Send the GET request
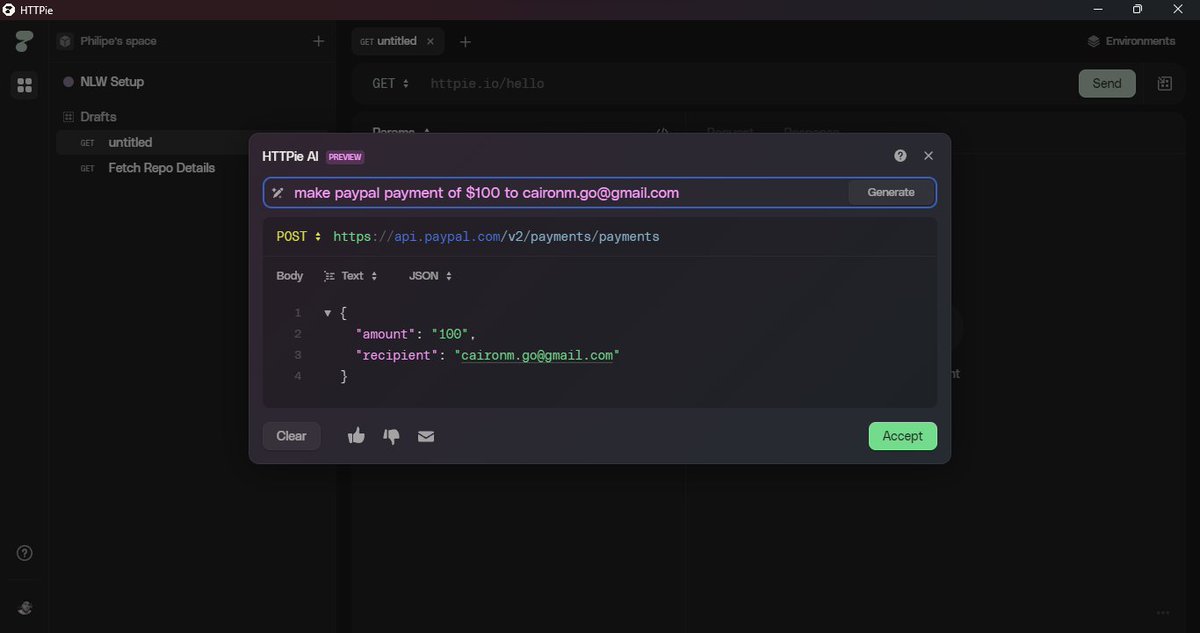Screen dimensions: 1200x633 coord(1107,83)
